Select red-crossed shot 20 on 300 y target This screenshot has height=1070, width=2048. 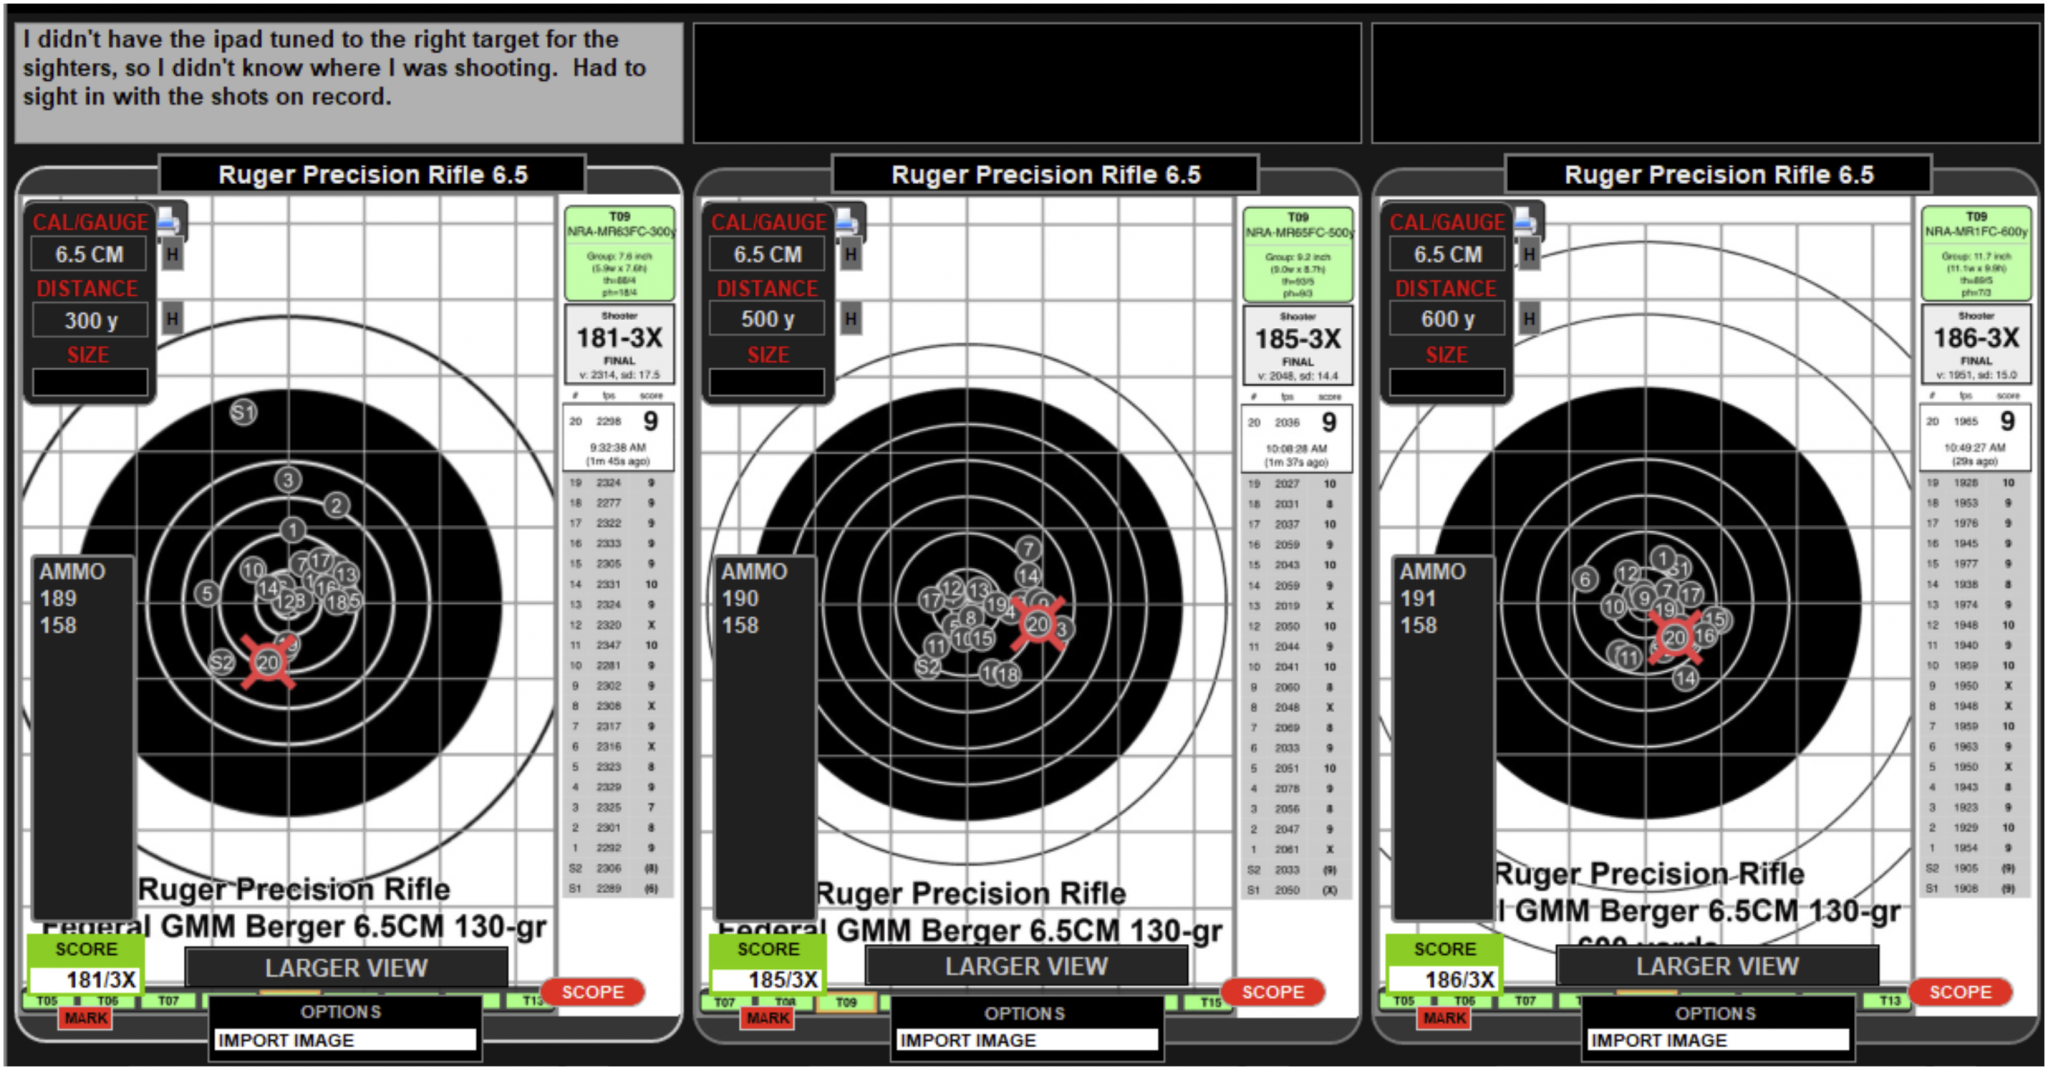[268, 662]
